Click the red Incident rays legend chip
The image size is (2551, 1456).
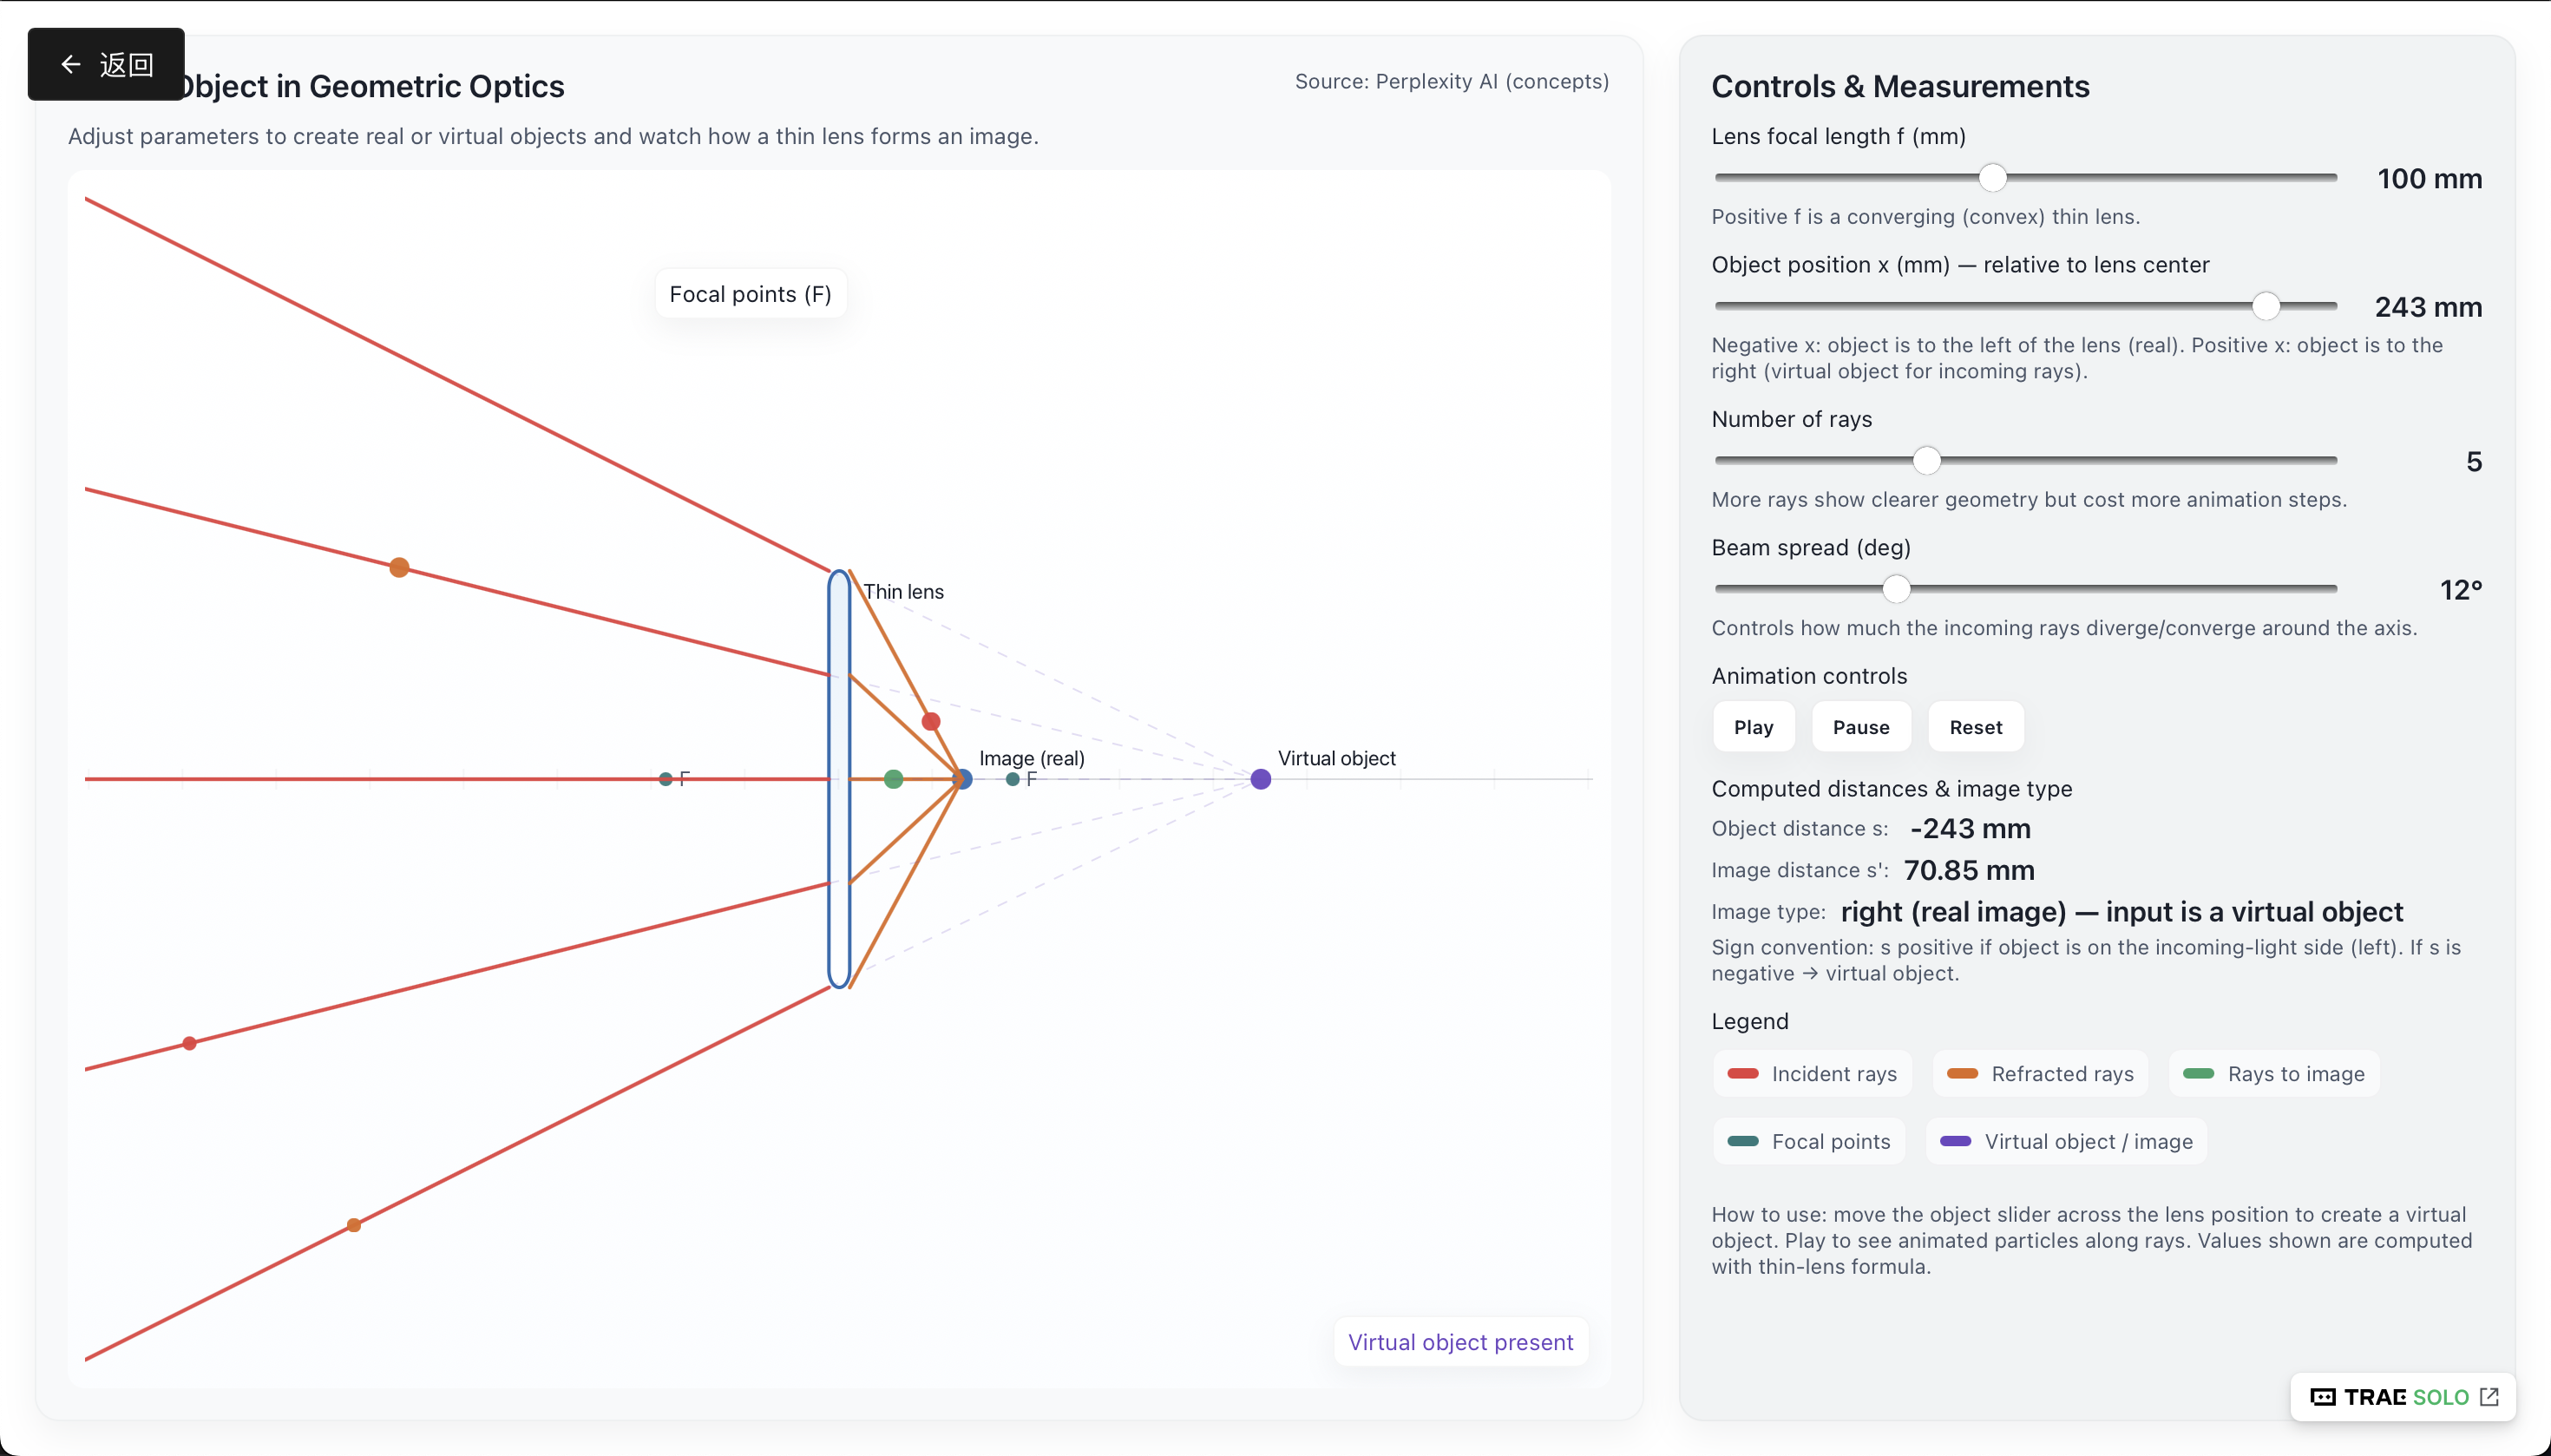1812,1074
